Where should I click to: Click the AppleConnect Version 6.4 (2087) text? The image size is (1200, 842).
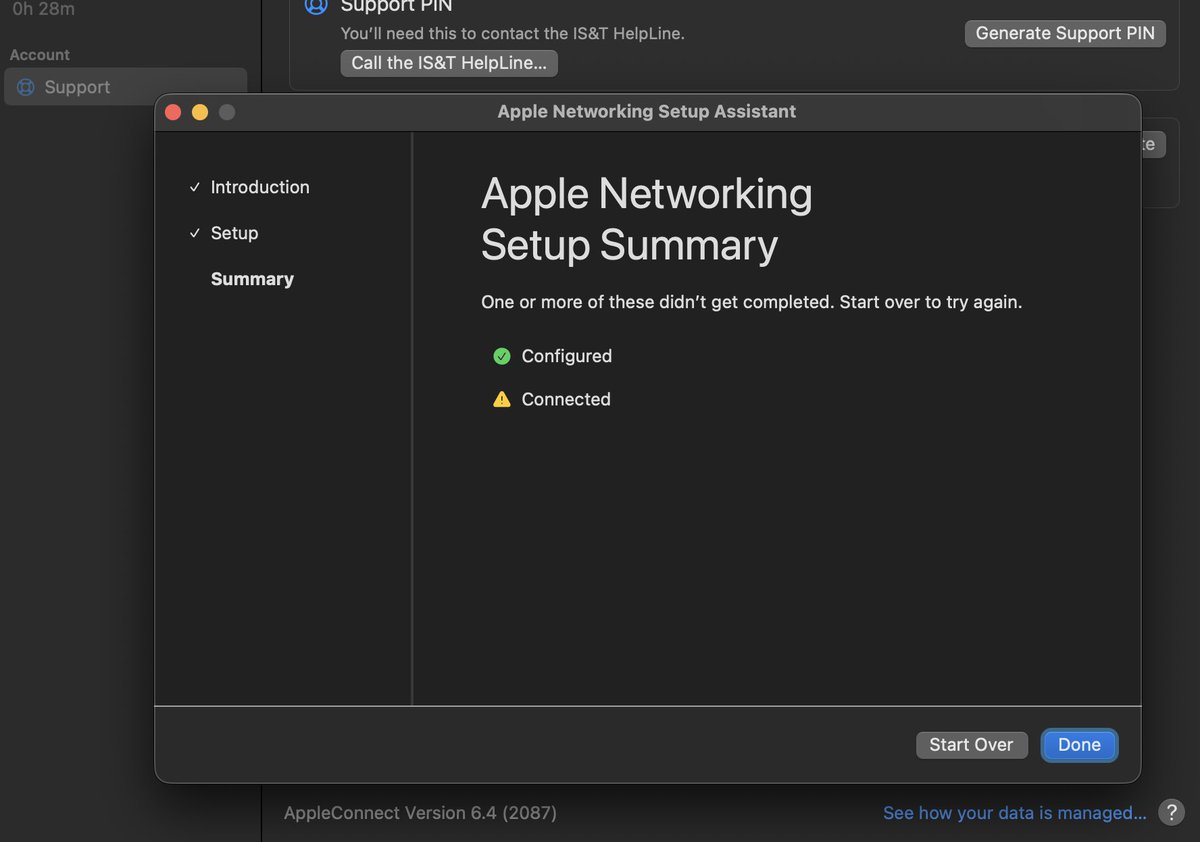click(420, 813)
